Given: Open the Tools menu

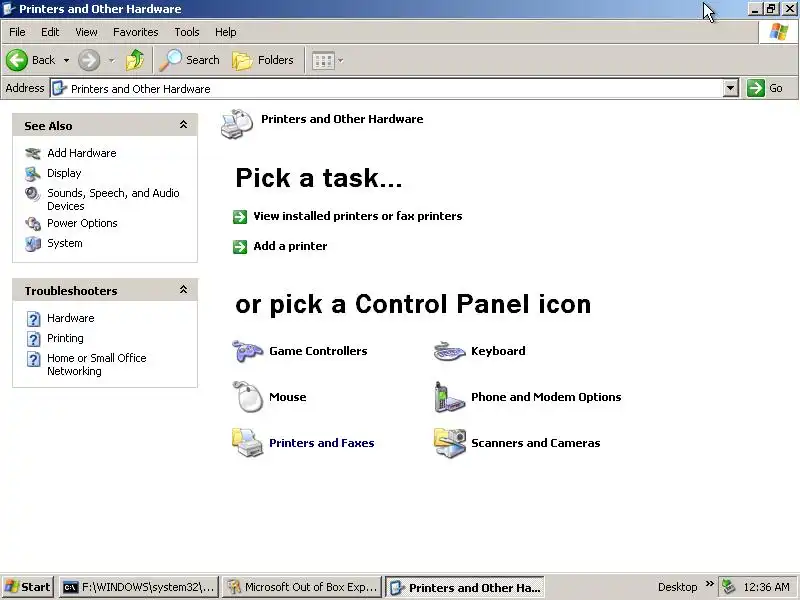Looking at the screenshot, I should (x=187, y=32).
